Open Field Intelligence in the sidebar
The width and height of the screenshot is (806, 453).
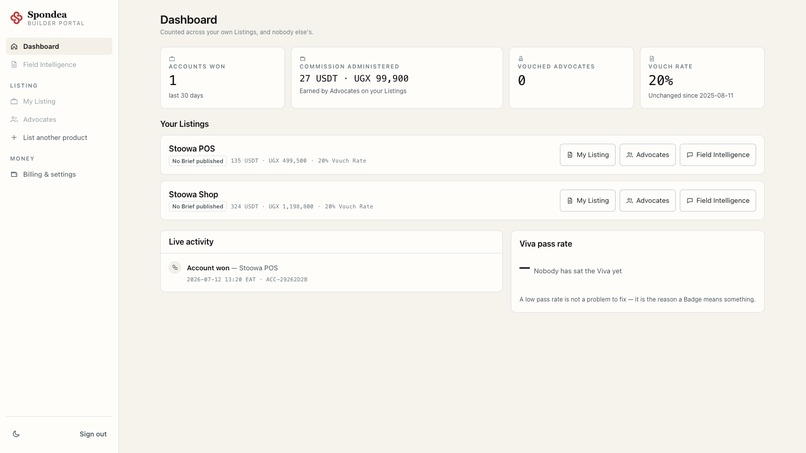[x=59, y=65]
